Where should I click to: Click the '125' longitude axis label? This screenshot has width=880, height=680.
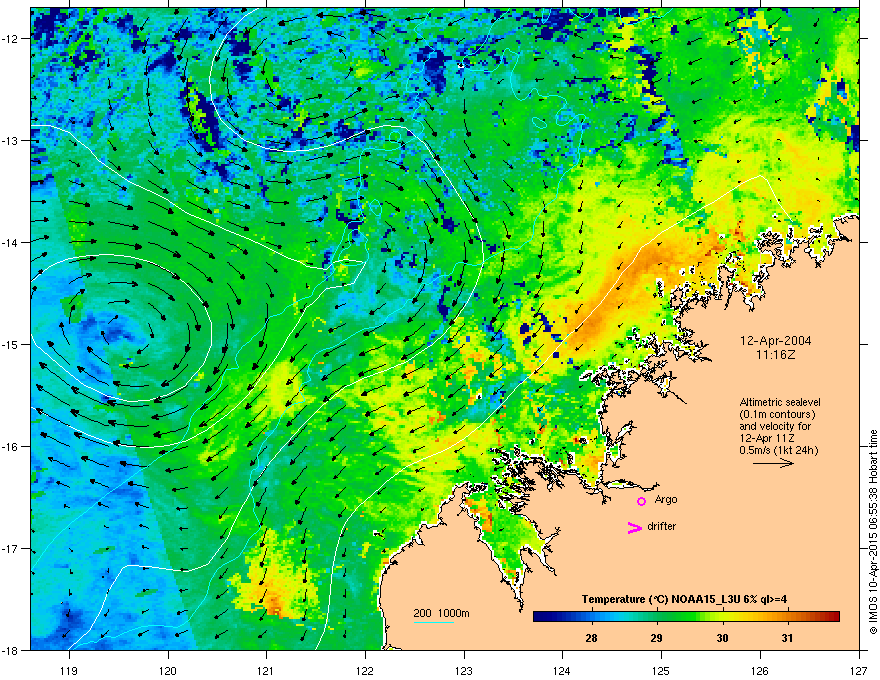pyautogui.click(x=661, y=670)
